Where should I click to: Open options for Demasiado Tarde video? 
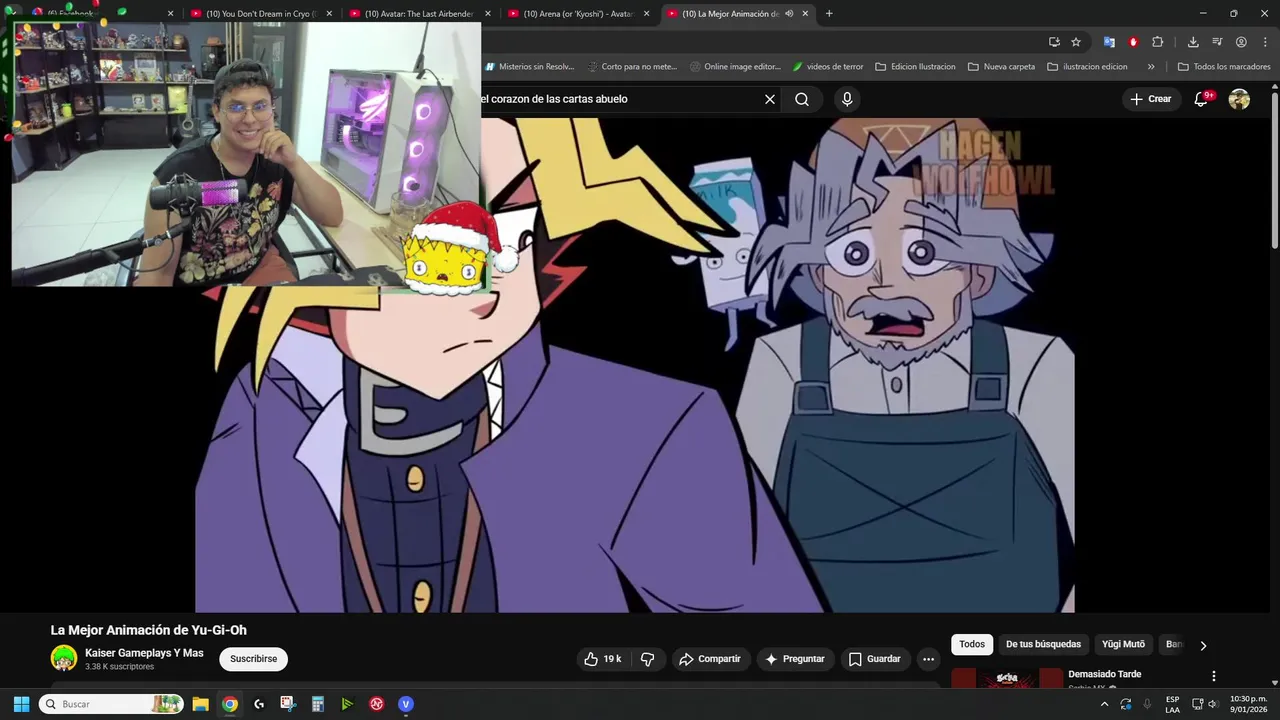1214,676
